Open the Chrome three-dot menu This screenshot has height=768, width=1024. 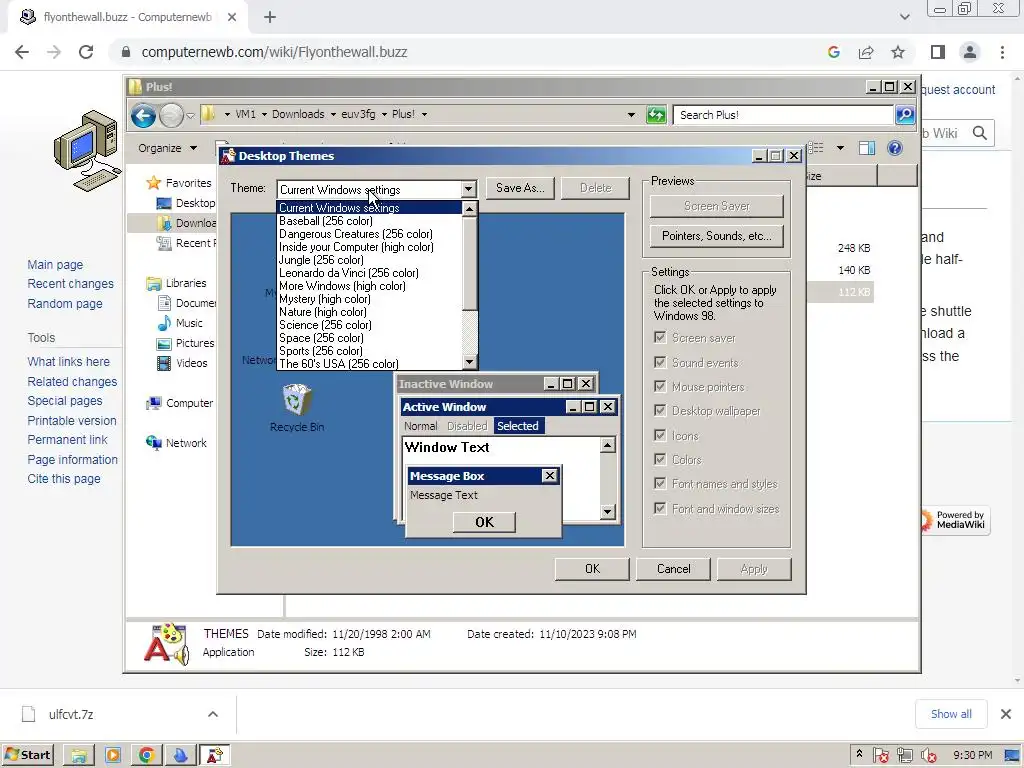[x=1002, y=52]
